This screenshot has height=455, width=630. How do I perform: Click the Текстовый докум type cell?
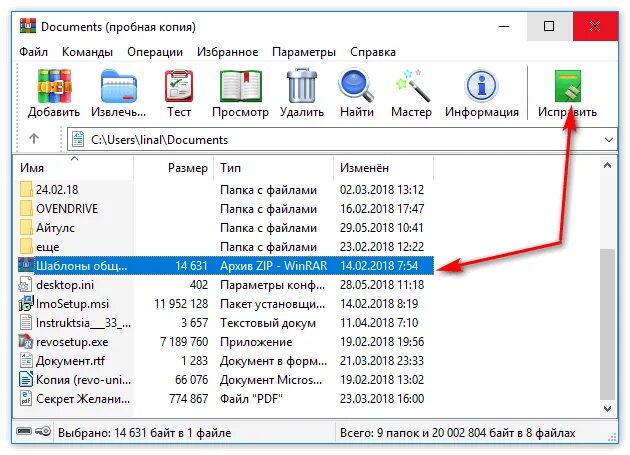point(268,322)
